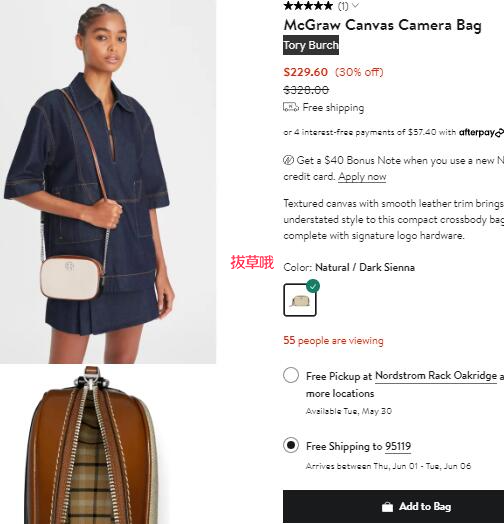Open the Apply now link
This screenshot has width=504, height=524.
pyautogui.click(x=362, y=176)
